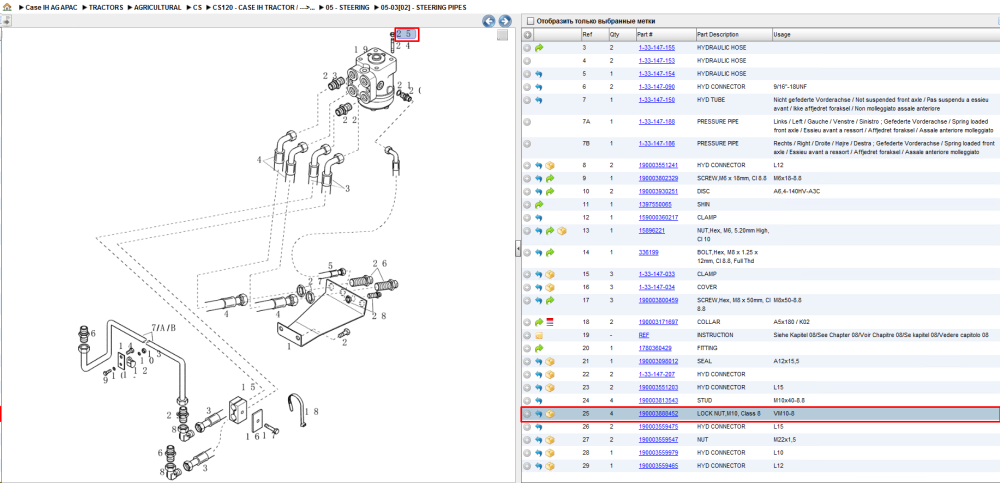The image size is (1000, 483).
Task: Click callout '7/A/B' in the diagram
Action: click(163, 330)
